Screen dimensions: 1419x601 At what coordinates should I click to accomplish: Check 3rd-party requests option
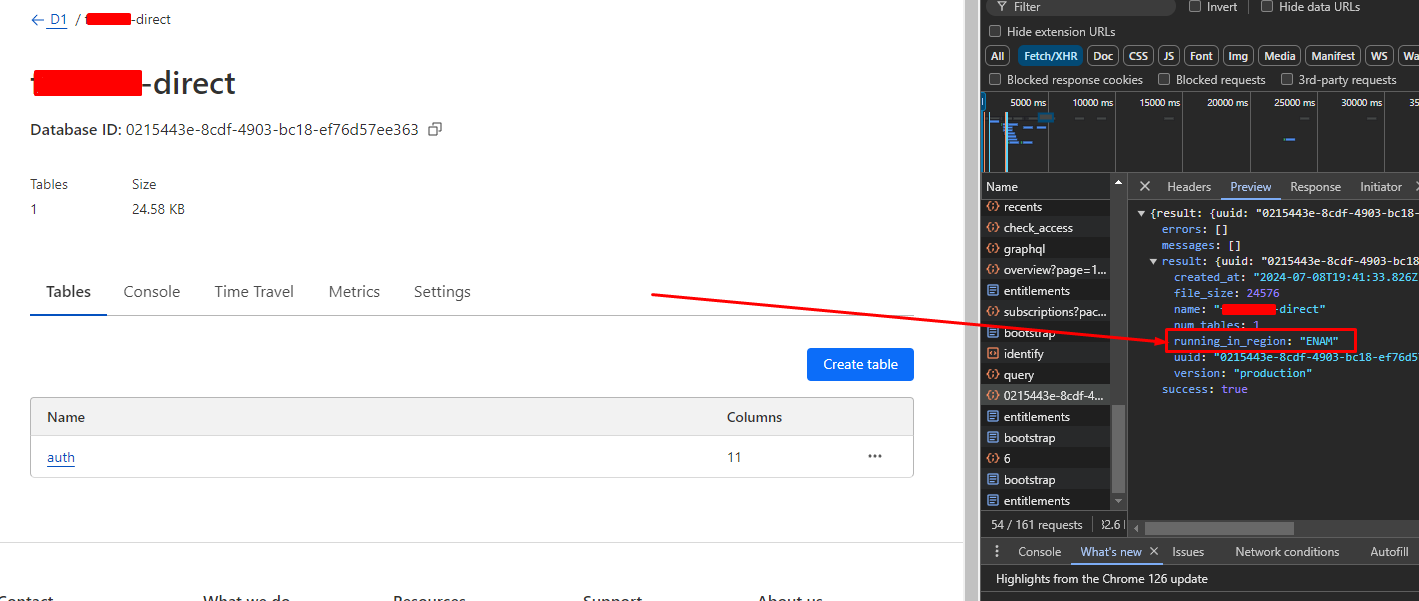point(1286,79)
